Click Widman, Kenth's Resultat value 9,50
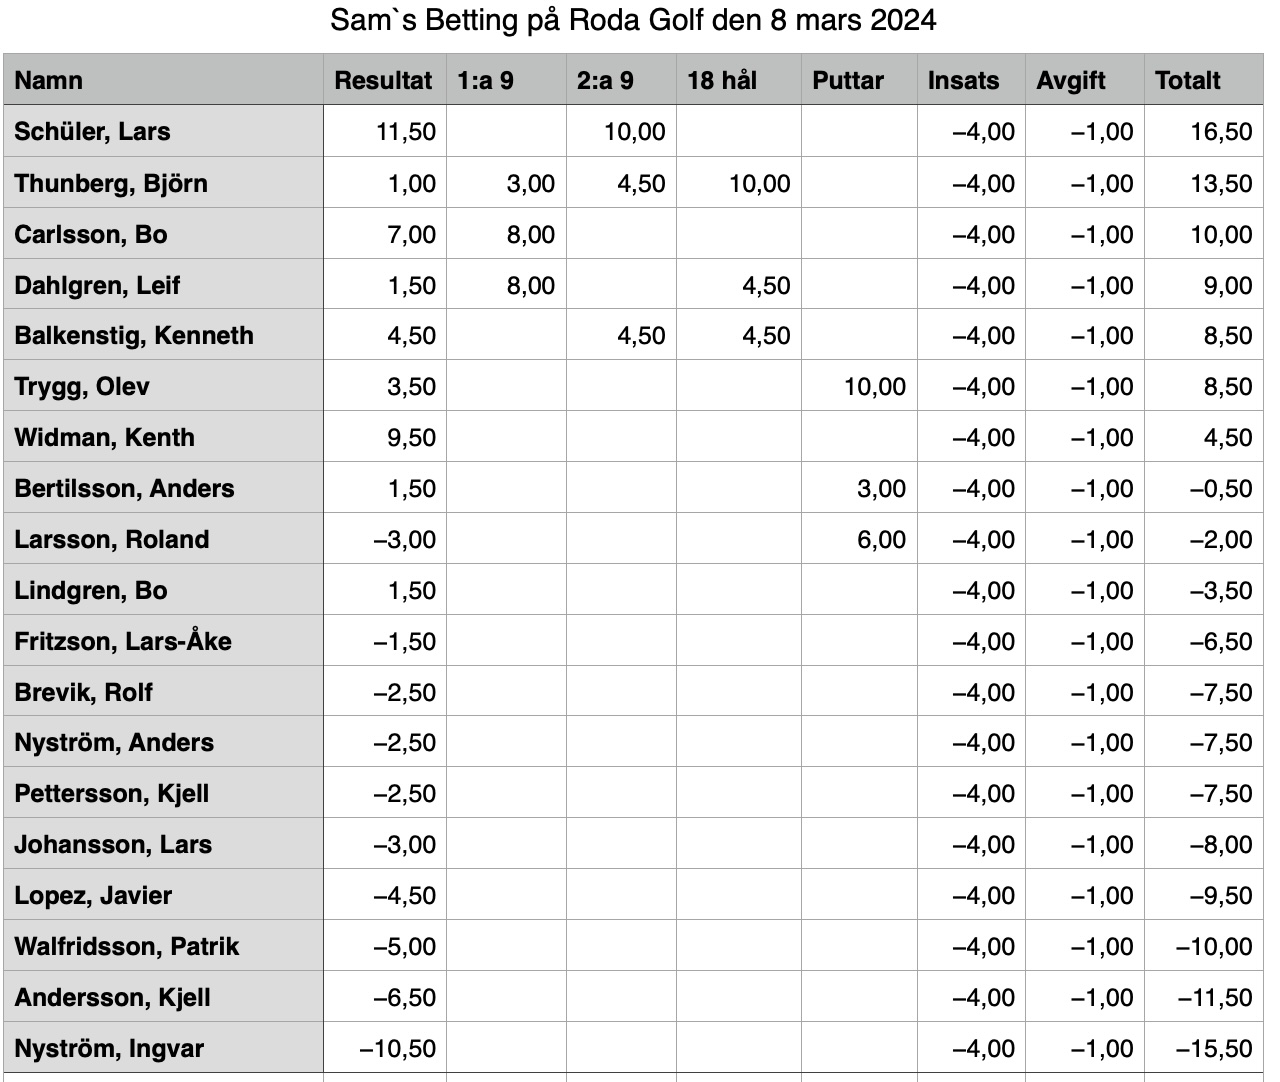 point(384,437)
